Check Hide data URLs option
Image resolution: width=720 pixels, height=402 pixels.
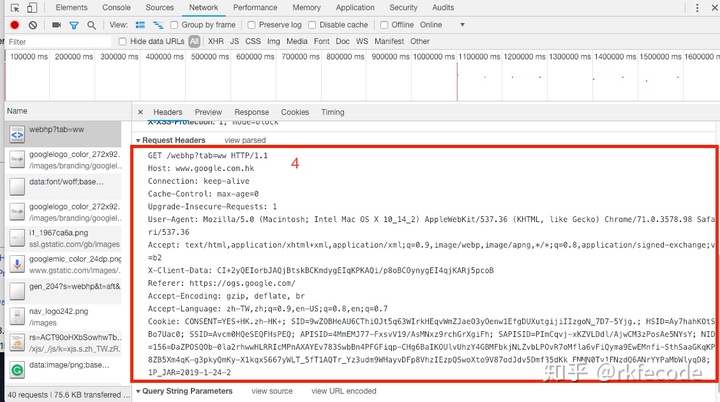pyautogui.click(x=123, y=41)
